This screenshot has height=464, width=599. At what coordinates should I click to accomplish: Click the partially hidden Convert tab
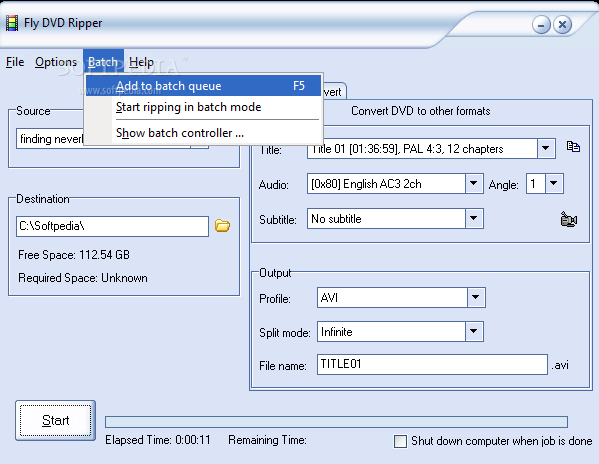(x=334, y=92)
